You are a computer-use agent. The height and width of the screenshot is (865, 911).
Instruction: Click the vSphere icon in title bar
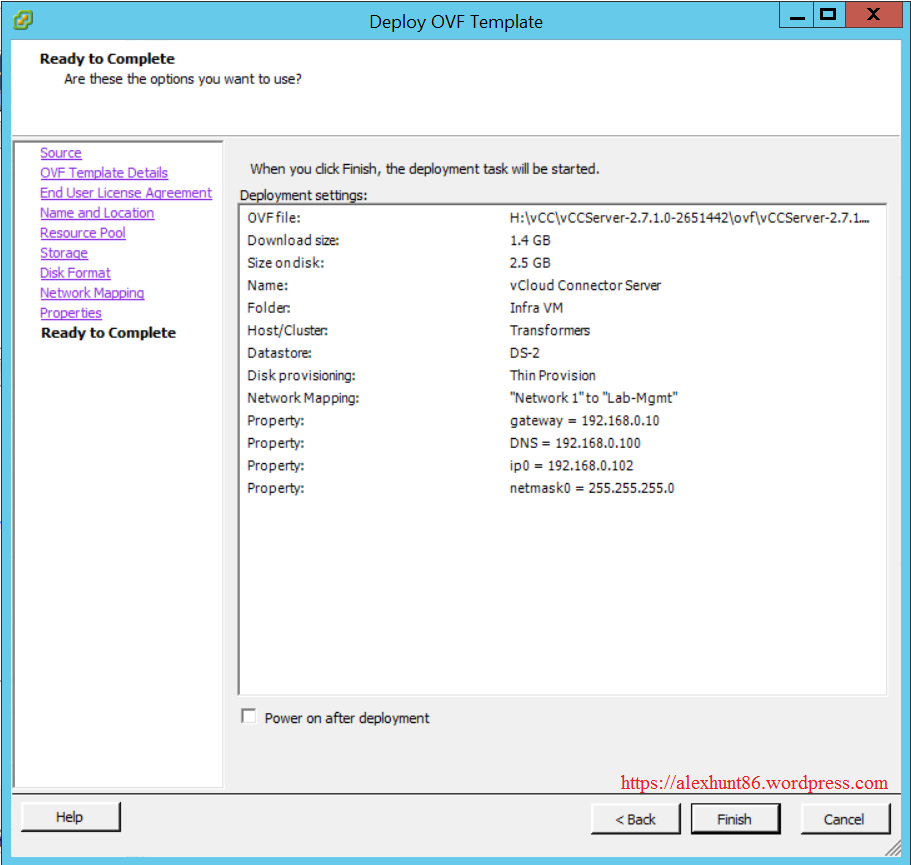24,19
